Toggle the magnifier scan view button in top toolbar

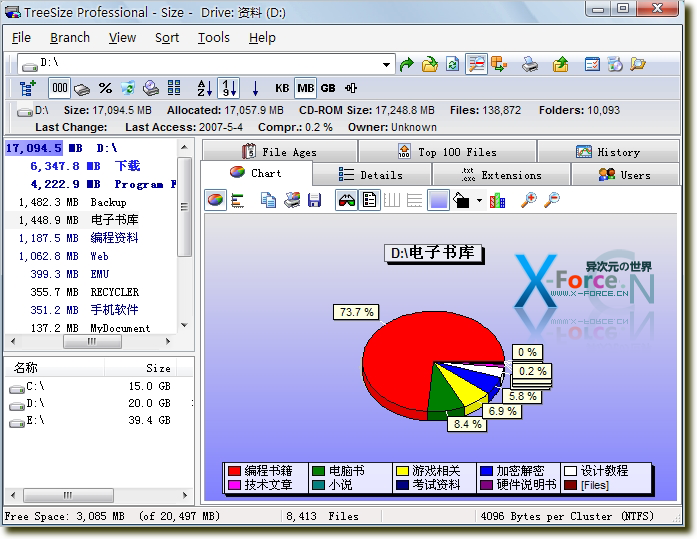point(476,65)
